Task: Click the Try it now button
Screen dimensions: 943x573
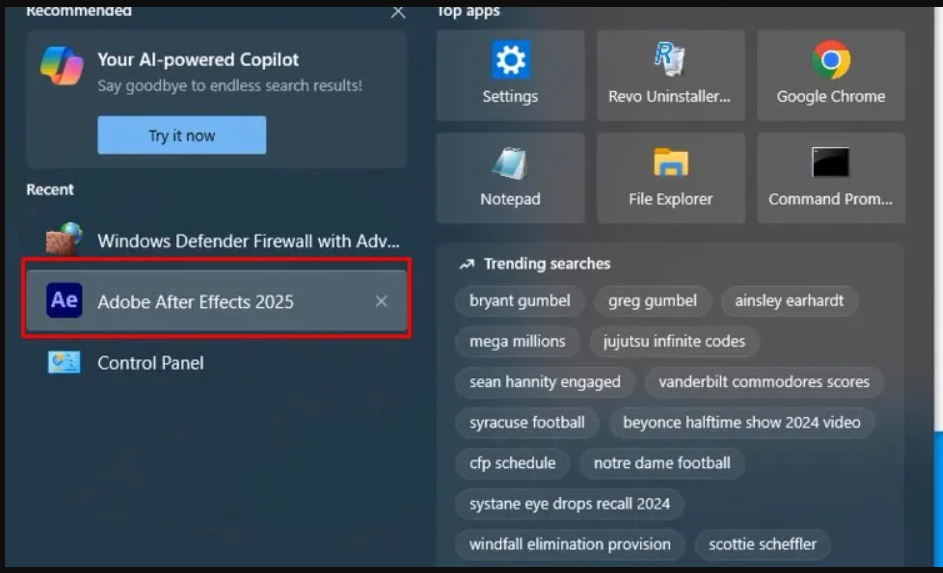Action: (x=182, y=135)
